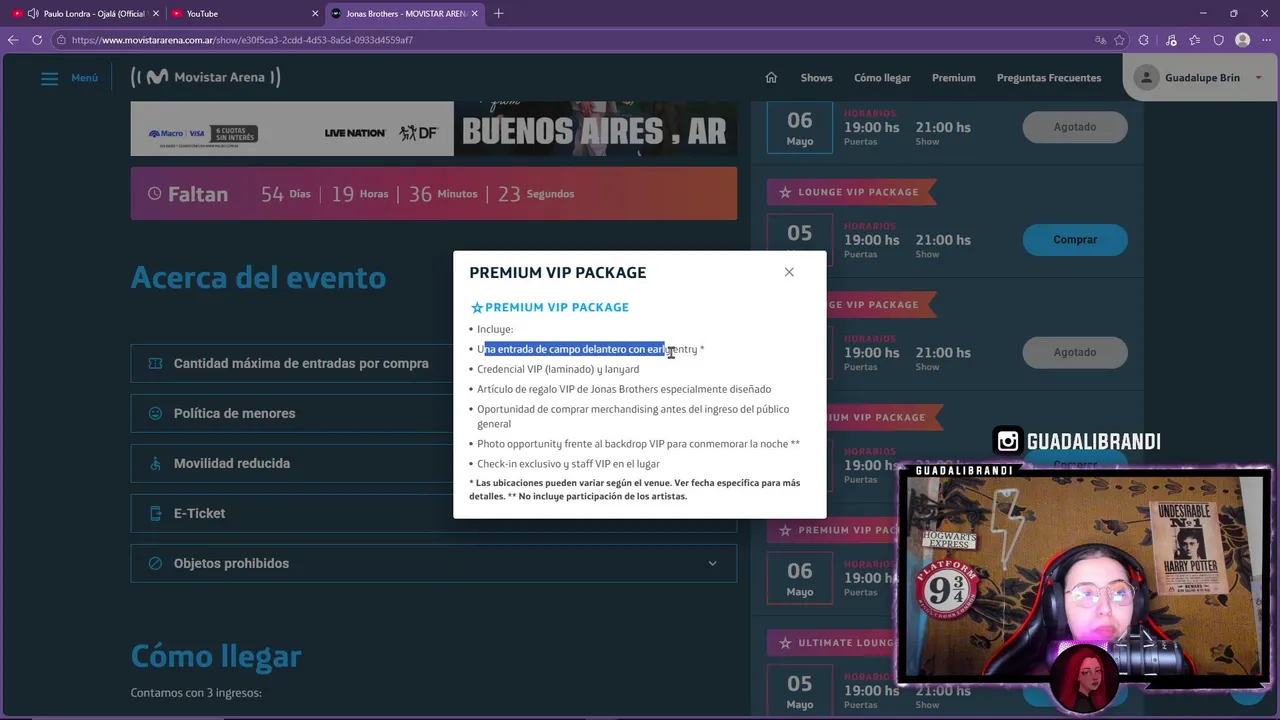The image size is (1280, 720).
Task: Click the Cómo llegar section heading
Action: [x=216, y=656]
